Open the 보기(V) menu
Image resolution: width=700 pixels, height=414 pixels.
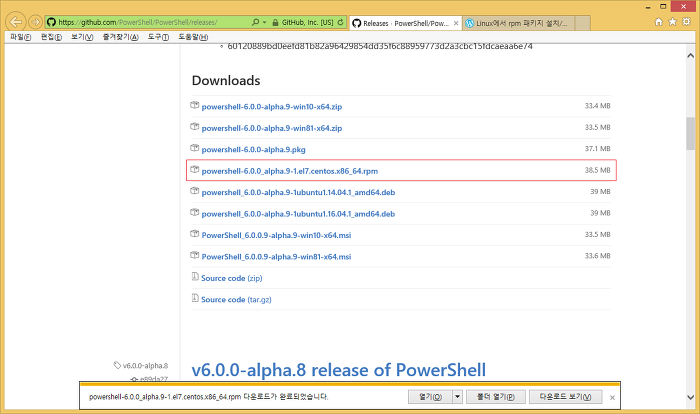pos(82,37)
